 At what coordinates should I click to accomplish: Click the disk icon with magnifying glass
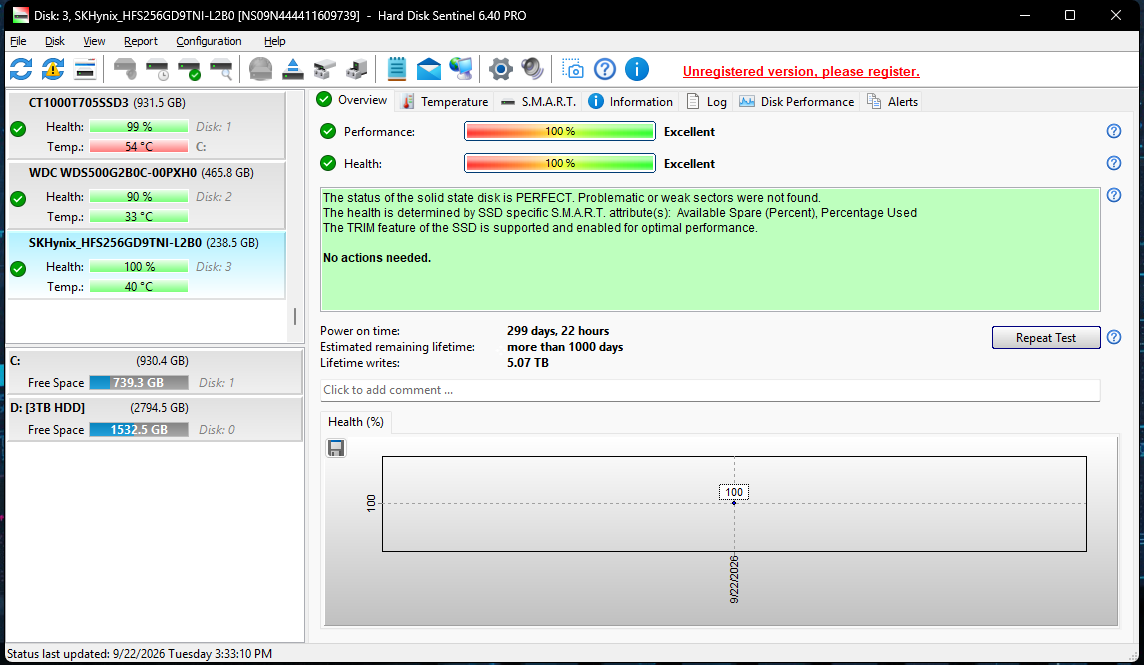[x=221, y=69]
